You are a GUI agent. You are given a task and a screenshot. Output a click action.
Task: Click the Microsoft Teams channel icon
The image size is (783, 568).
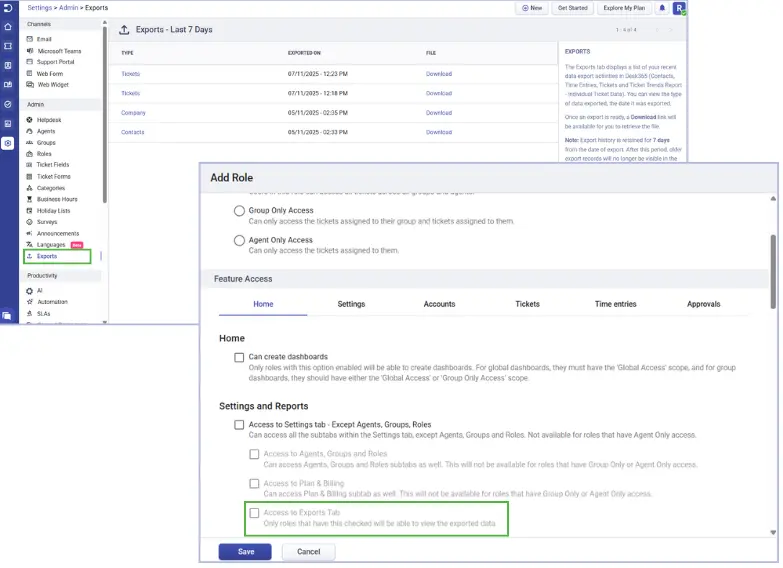[x=29, y=51]
